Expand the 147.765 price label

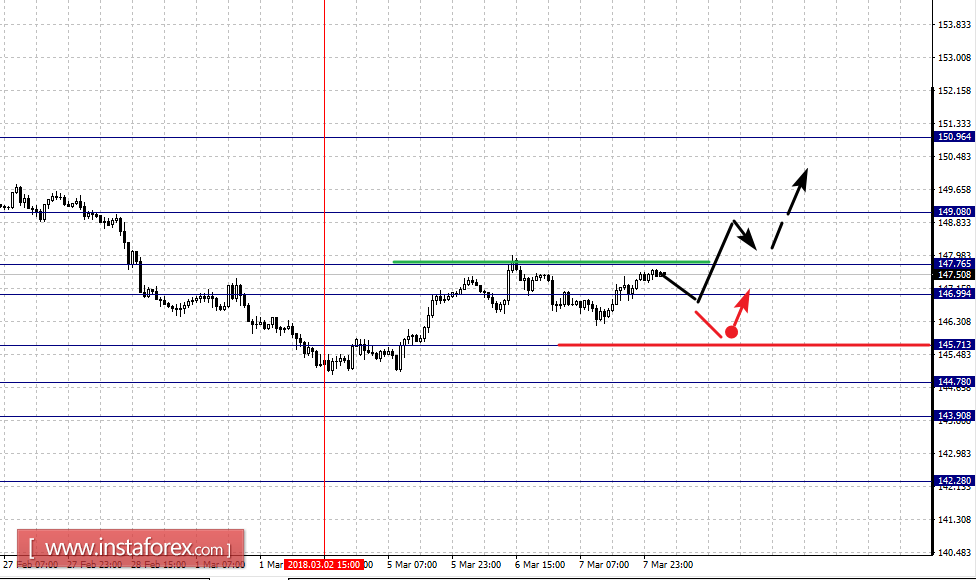click(950, 262)
